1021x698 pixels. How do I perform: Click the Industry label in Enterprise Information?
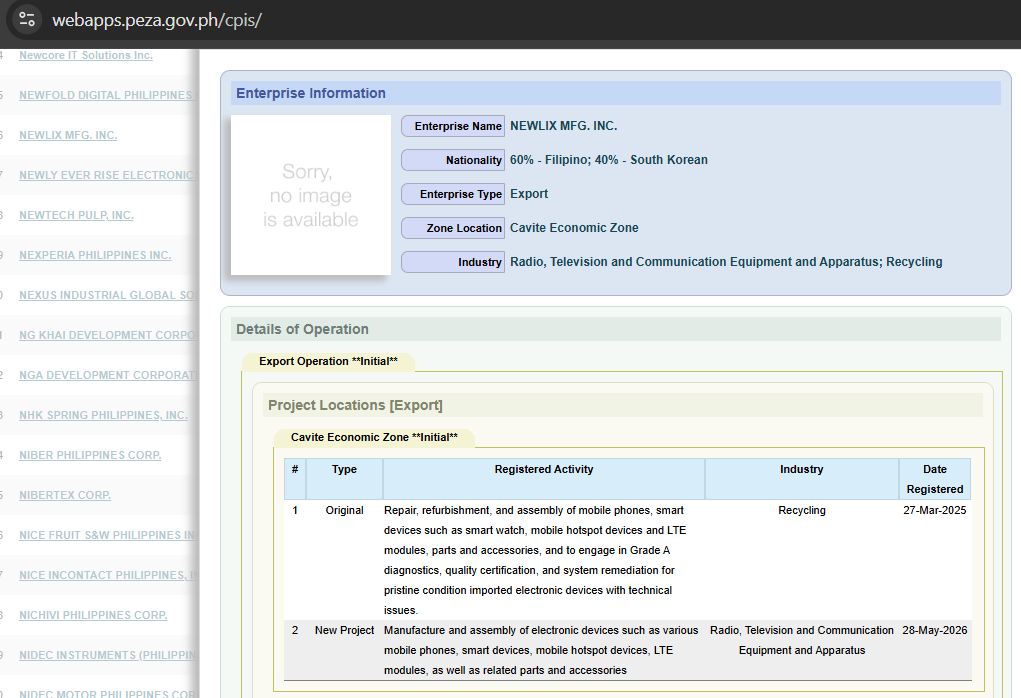[453, 262]
